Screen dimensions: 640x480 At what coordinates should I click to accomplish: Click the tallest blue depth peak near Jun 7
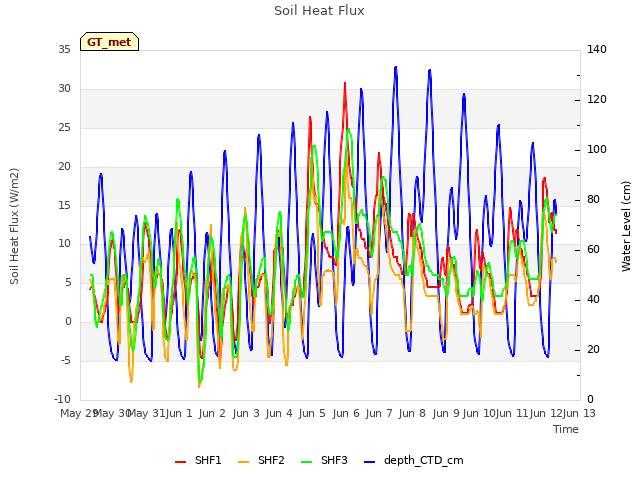click(396, 67)
